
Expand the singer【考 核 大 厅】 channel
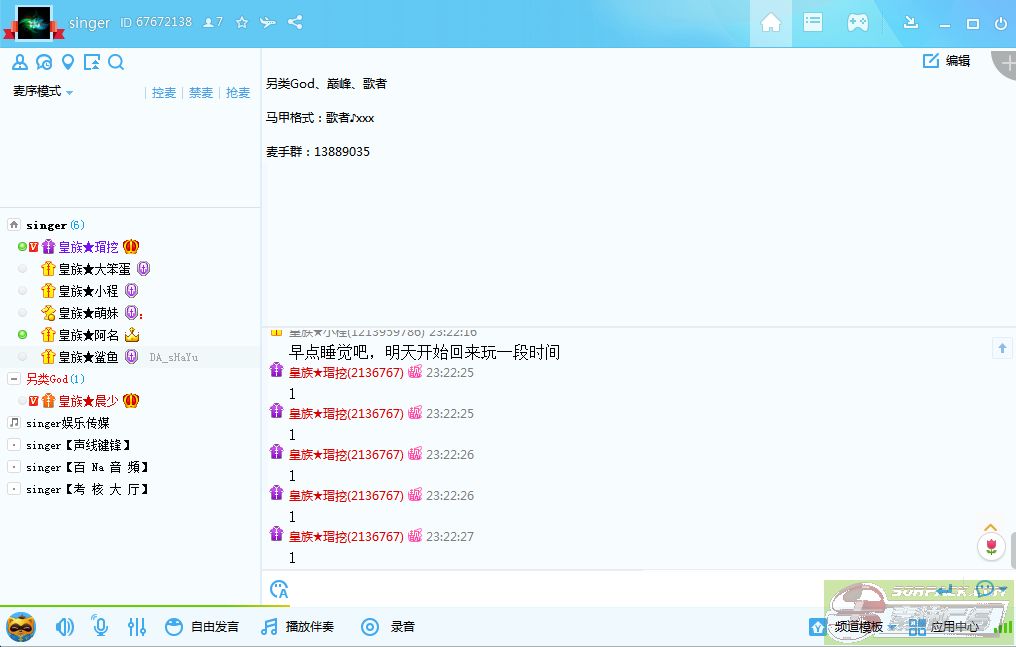click(14, 489)
